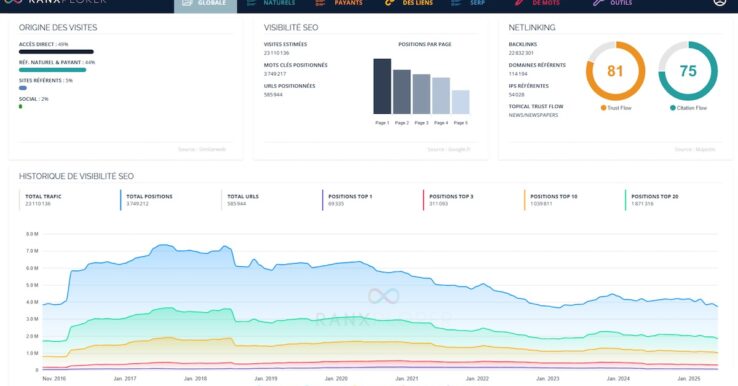Click the Citation Flow 75 gauge

[x=688, y=71]
